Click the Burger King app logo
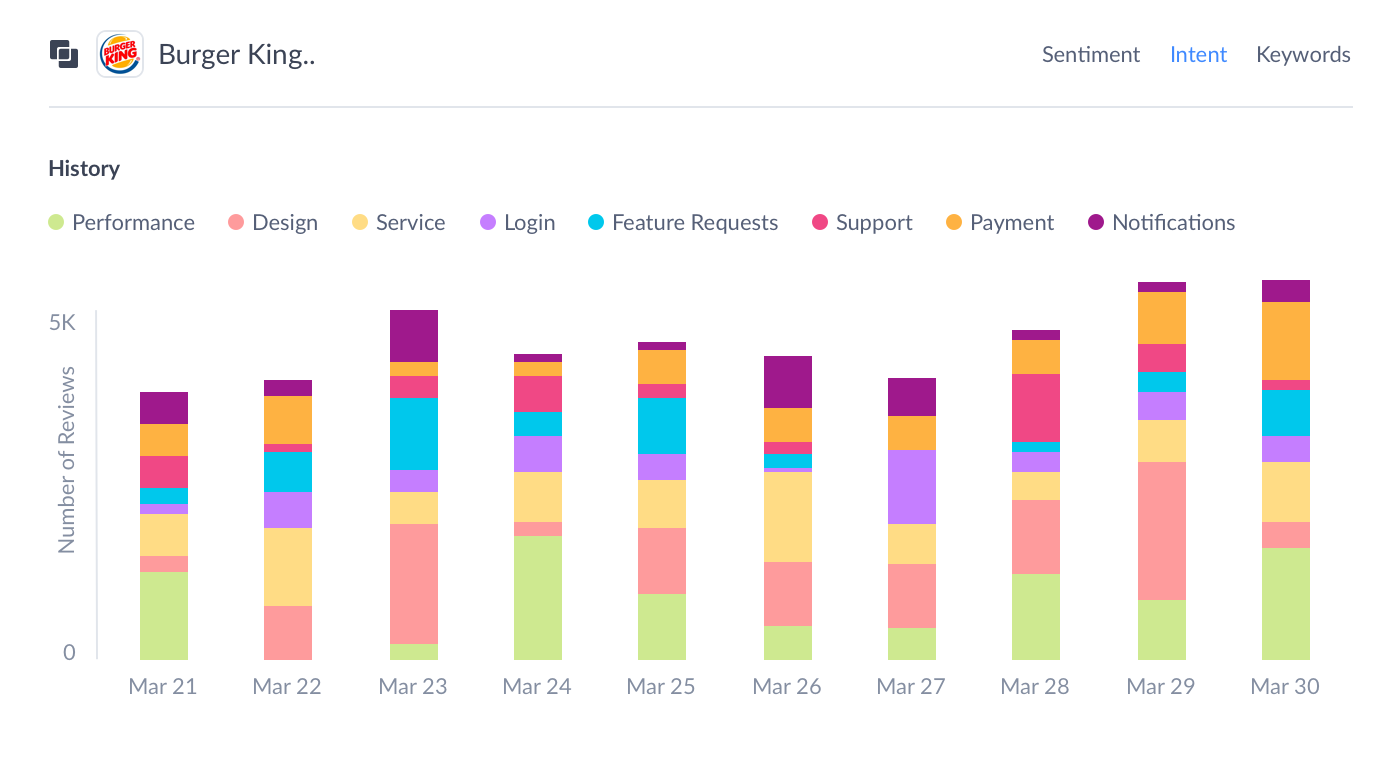Viewport: 1400px width, 760px height. (x=120, y=54)
